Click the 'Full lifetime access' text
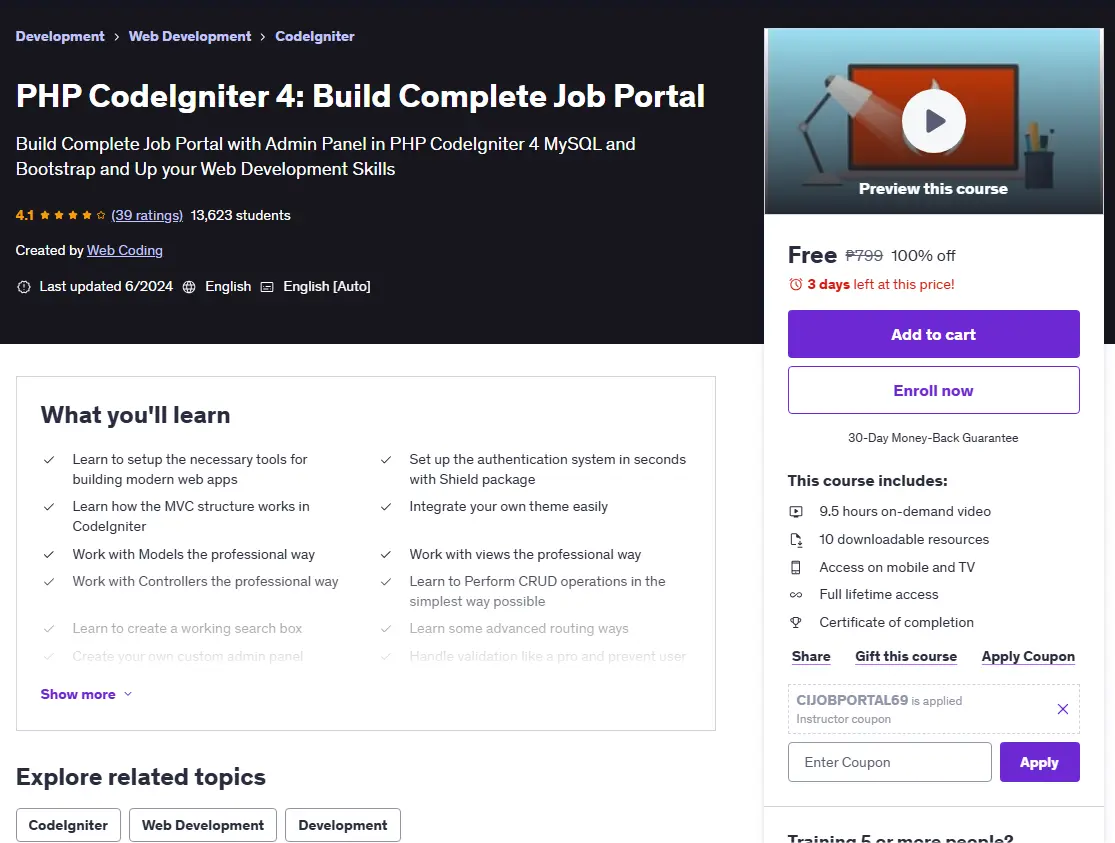Image resolution: width=1115 pixels, height=843 pixels. (x=878, y=595)
